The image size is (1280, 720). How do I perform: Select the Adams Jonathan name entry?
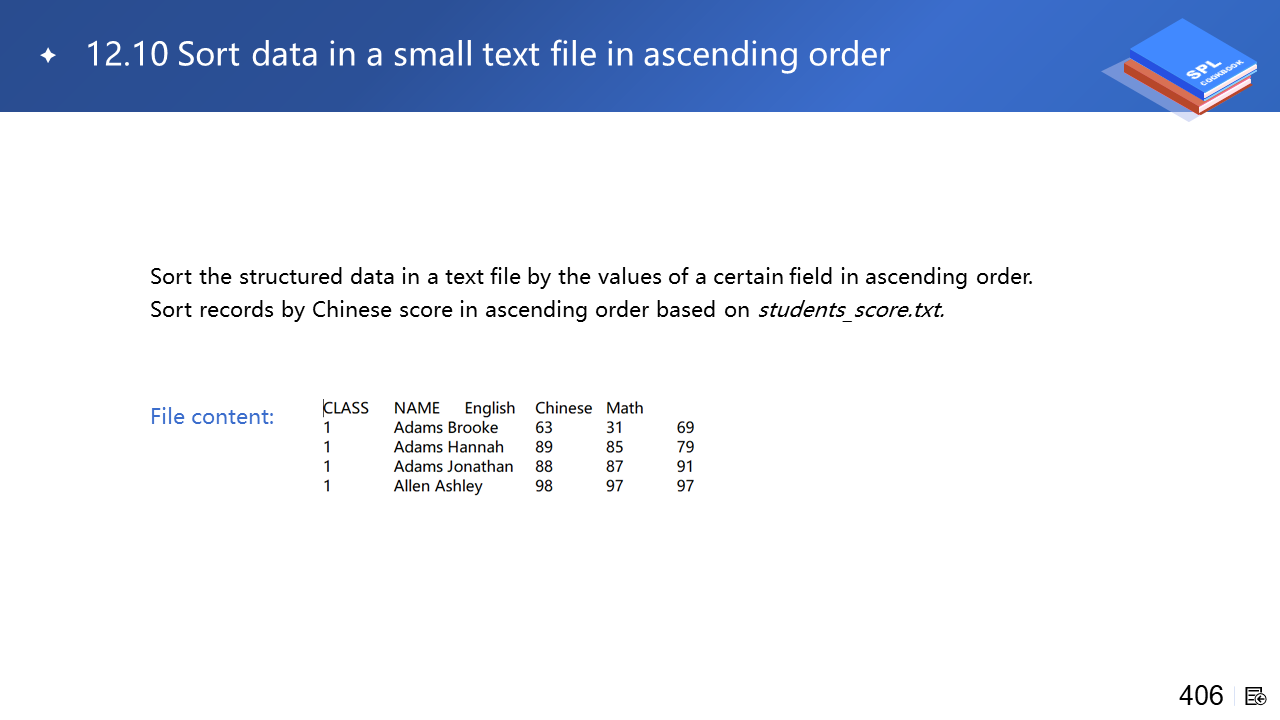point(453,466)
